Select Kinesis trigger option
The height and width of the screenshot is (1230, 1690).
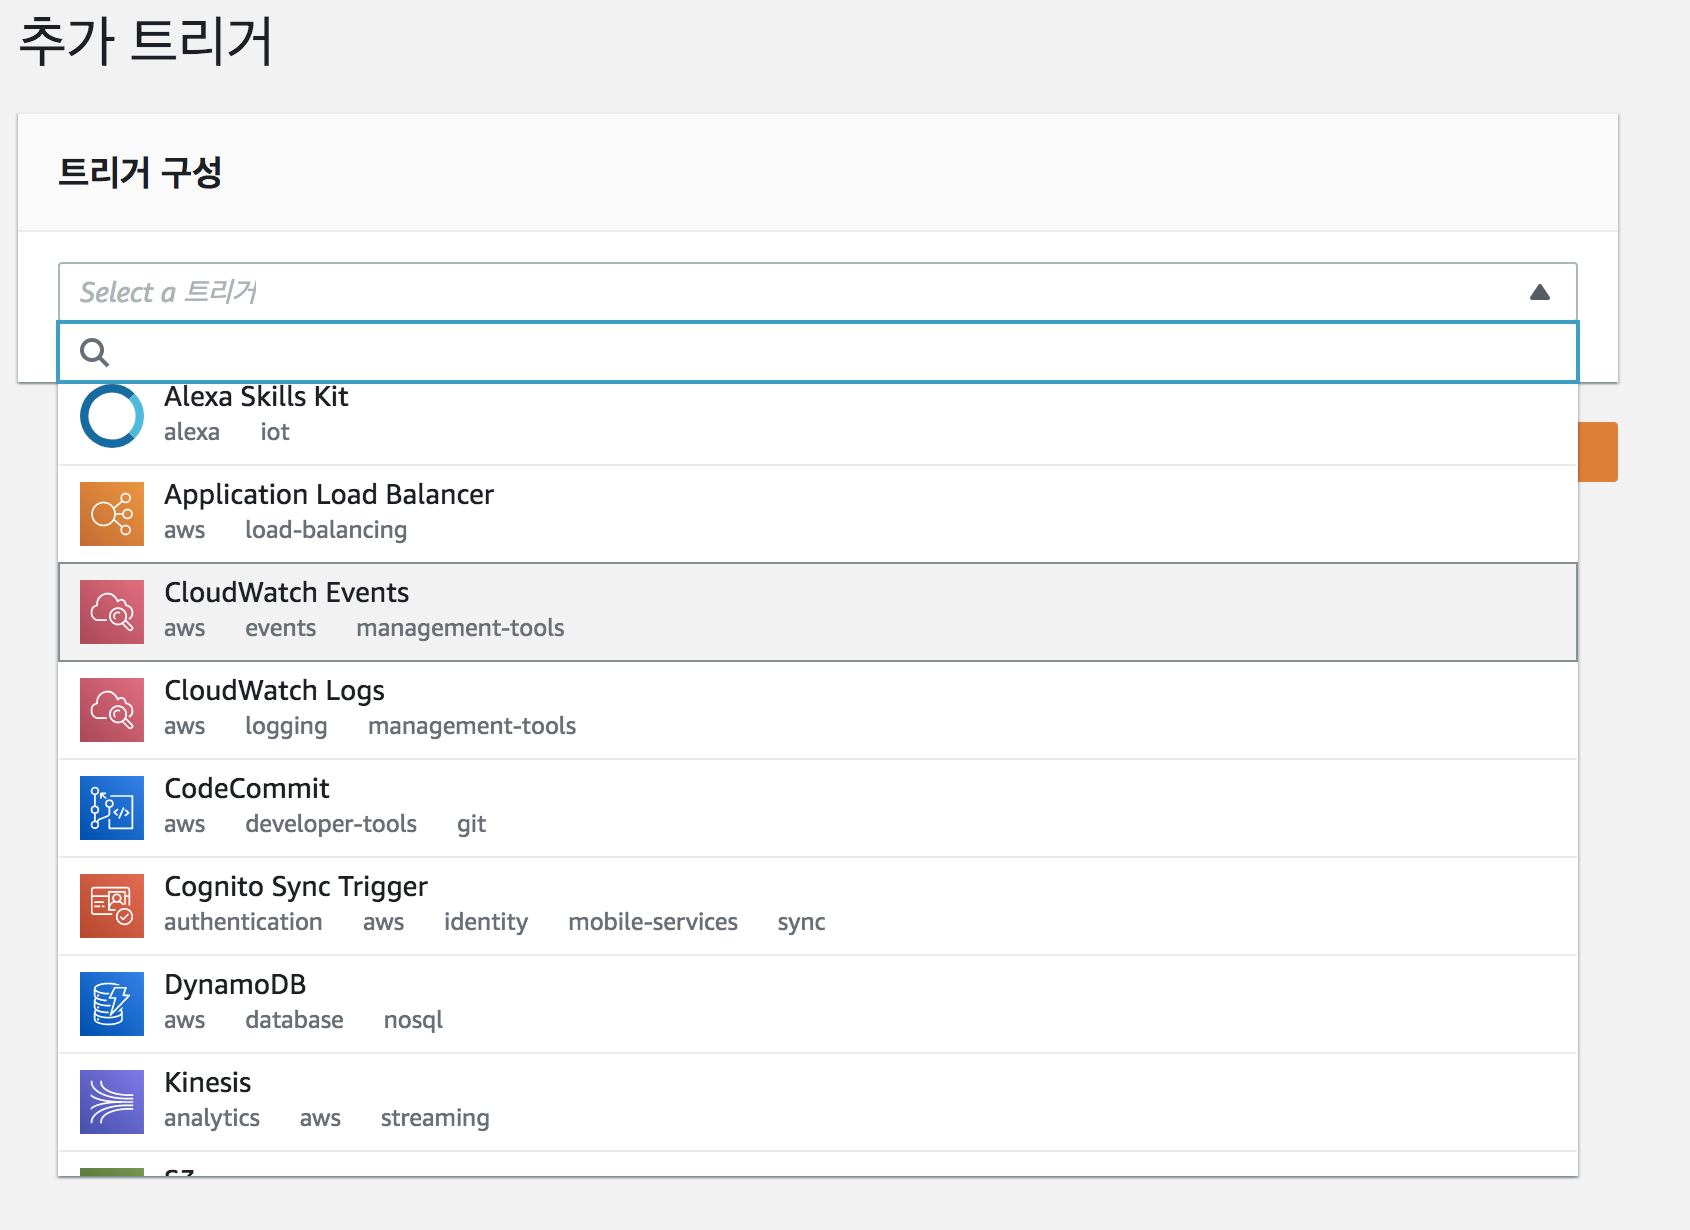click(818, 1102)
